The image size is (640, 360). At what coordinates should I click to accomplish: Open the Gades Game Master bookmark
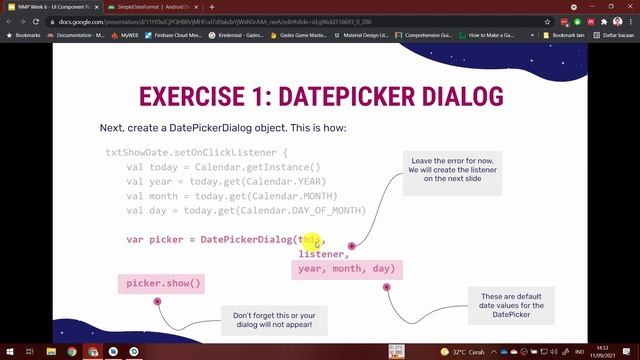click(x=298, y=36)
